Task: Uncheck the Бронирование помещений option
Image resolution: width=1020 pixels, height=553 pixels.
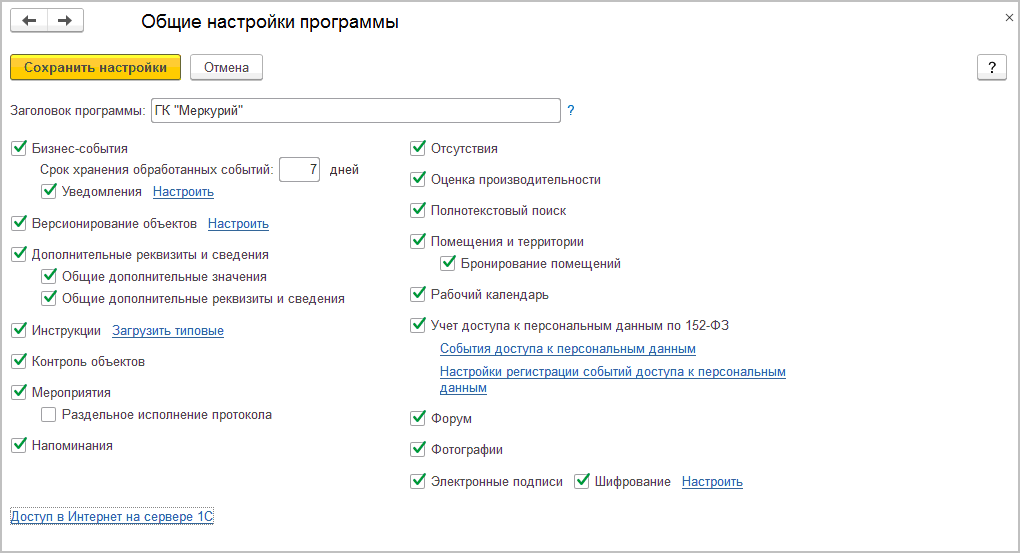Action: (x=448, y=264)
